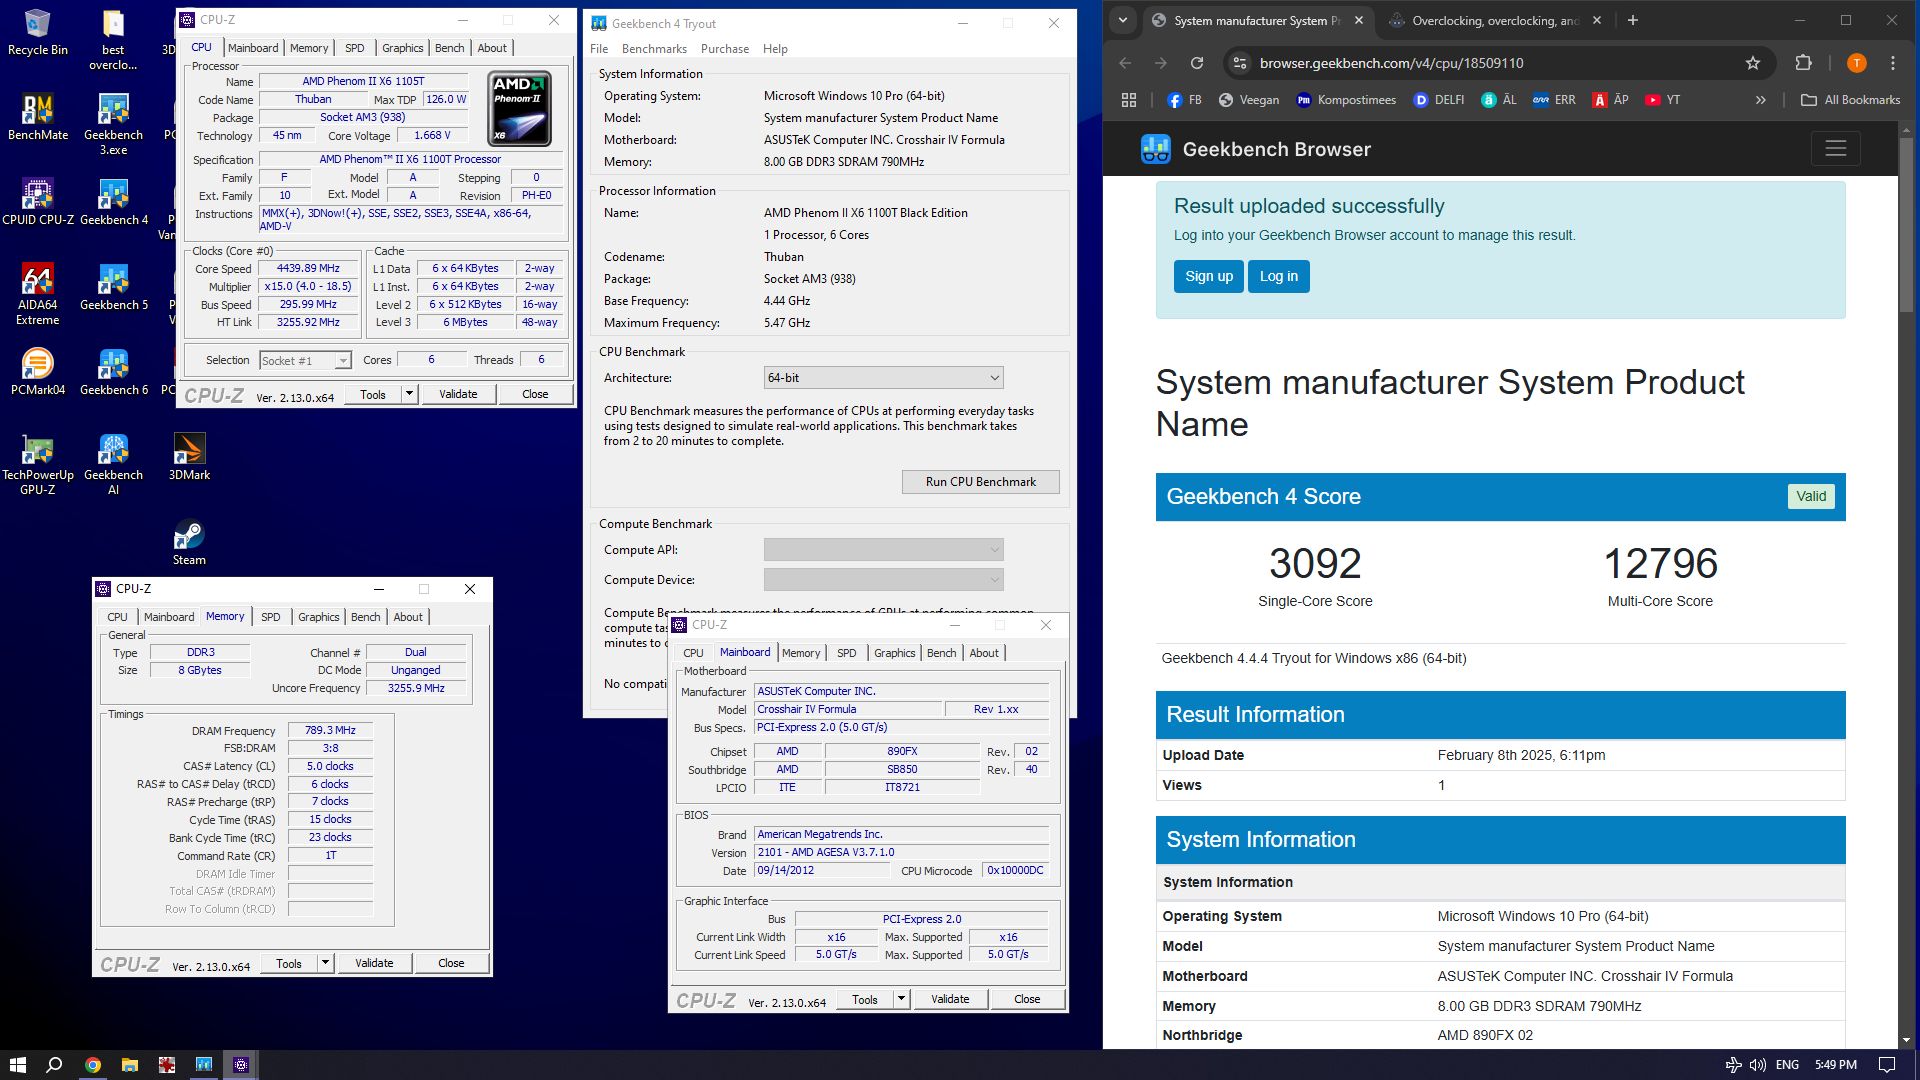Click Validate in the top CPU-Z window

[458, 394]
